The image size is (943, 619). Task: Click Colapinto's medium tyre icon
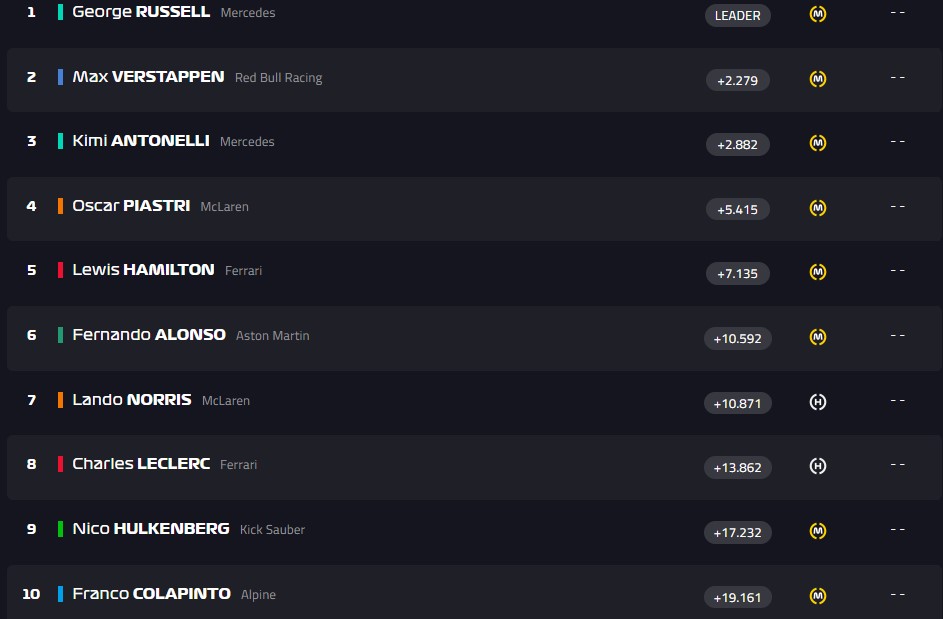pos(818,596)
